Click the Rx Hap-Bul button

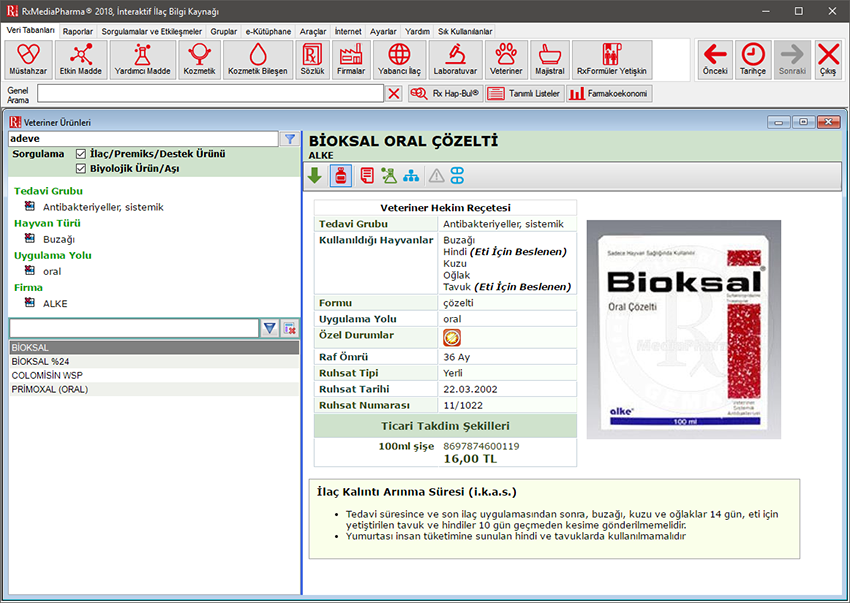tap(445, 93)
